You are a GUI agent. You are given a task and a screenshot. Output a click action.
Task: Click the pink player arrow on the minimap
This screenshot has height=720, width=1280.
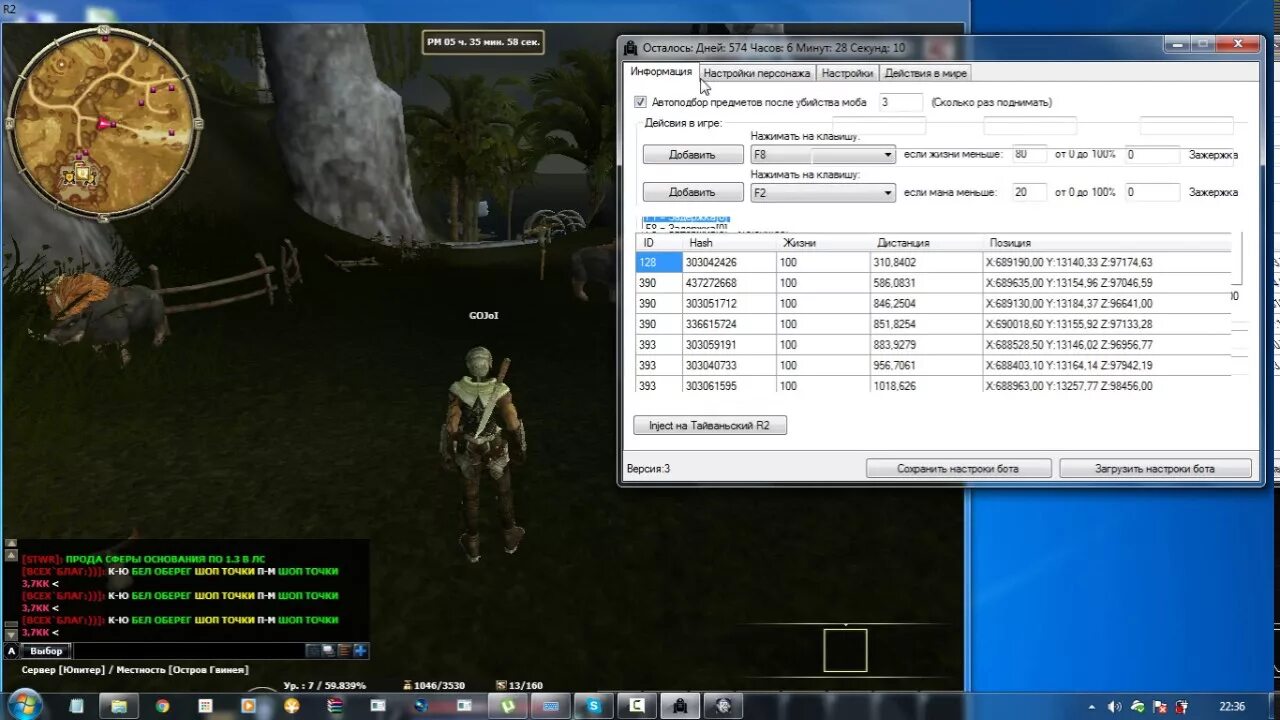(105, 123)
